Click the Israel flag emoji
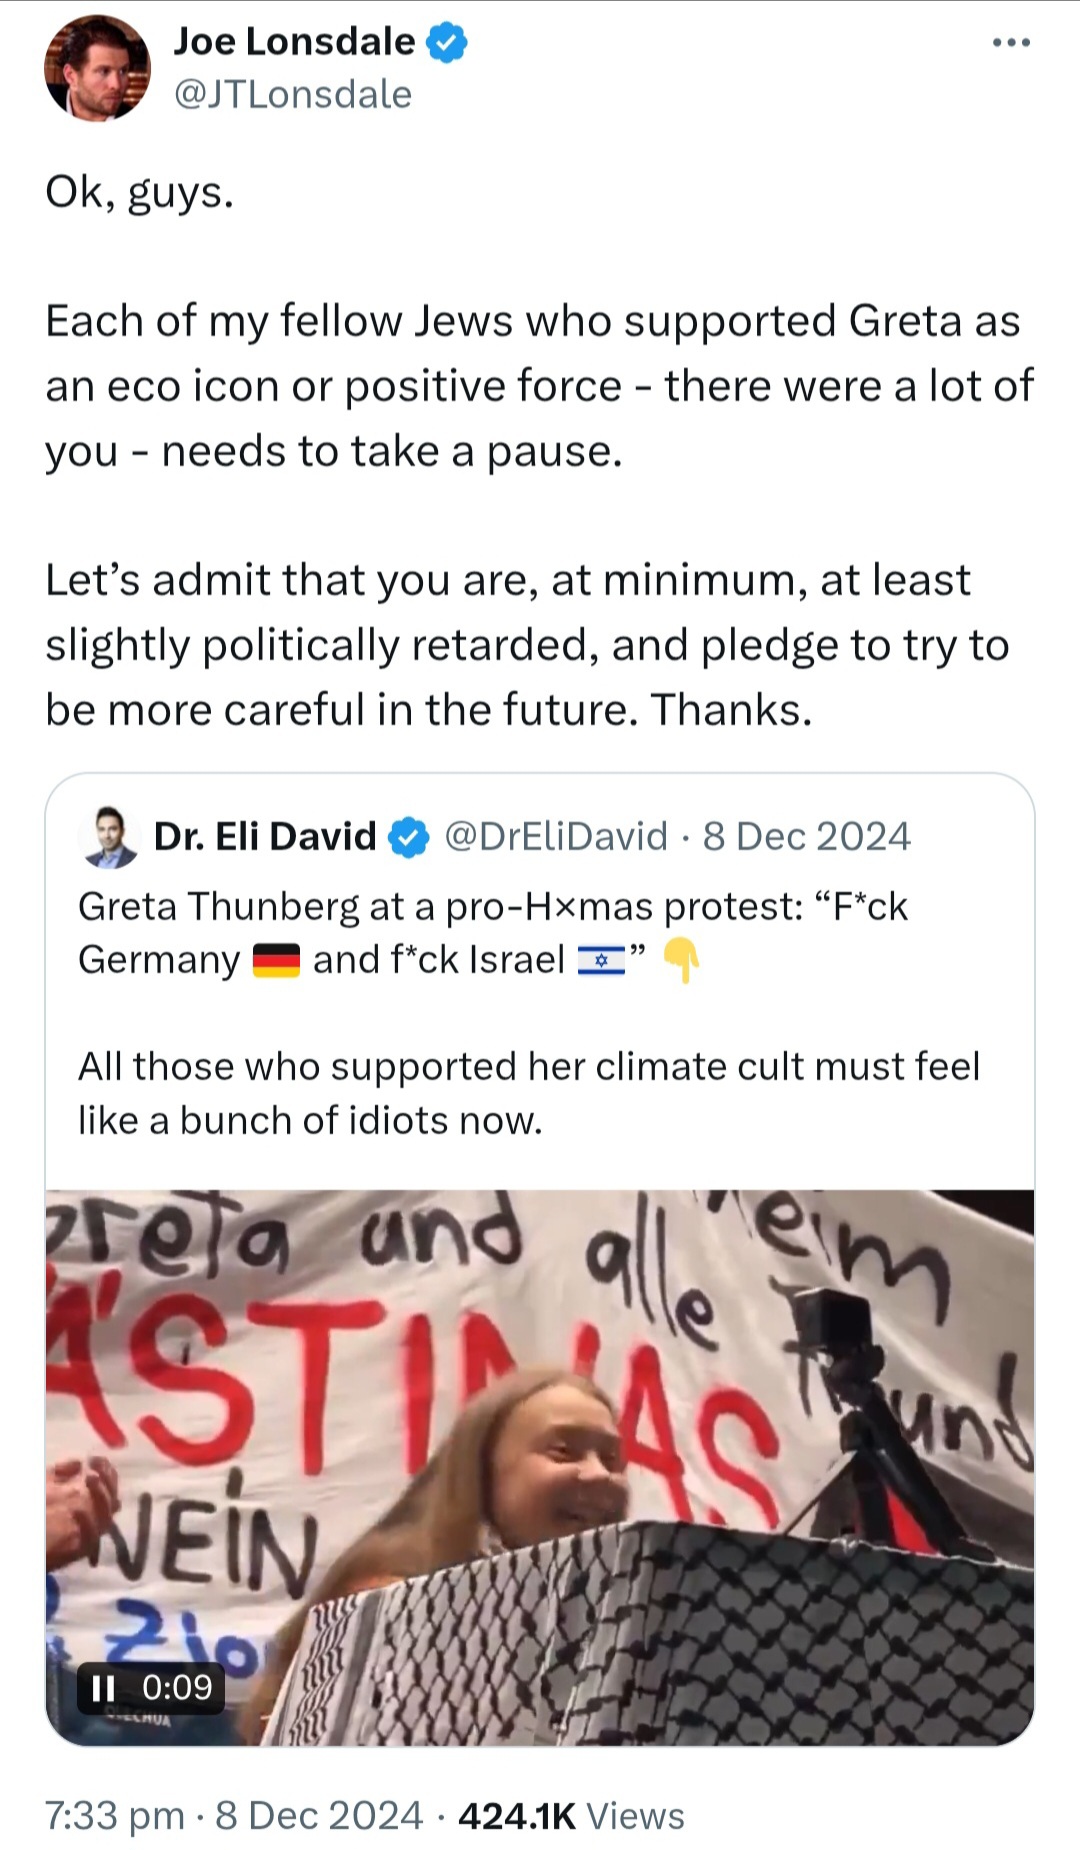The image size is (1080, 1850). click(x=600, y=961)
